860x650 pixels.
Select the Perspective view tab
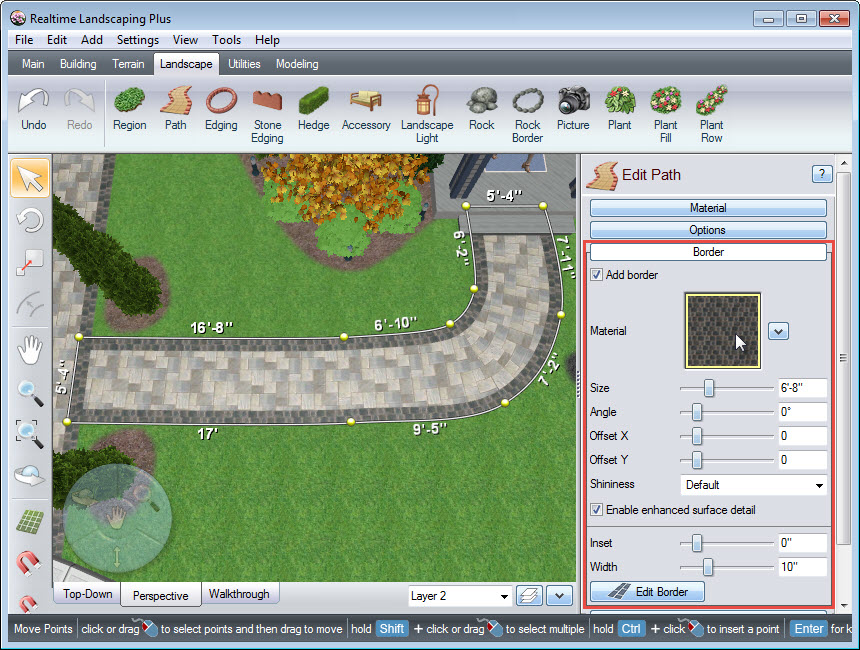pyautogui.click(x=160, y=595)
